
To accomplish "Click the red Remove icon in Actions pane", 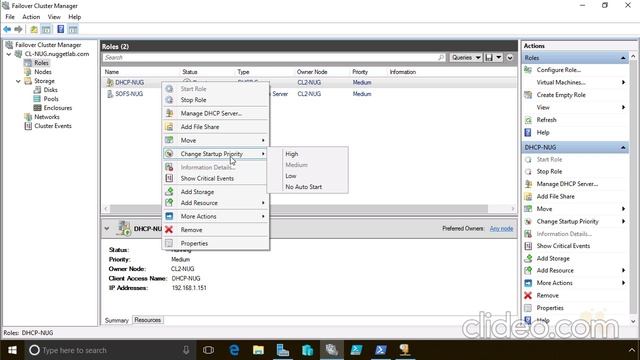I will point(528,295).
